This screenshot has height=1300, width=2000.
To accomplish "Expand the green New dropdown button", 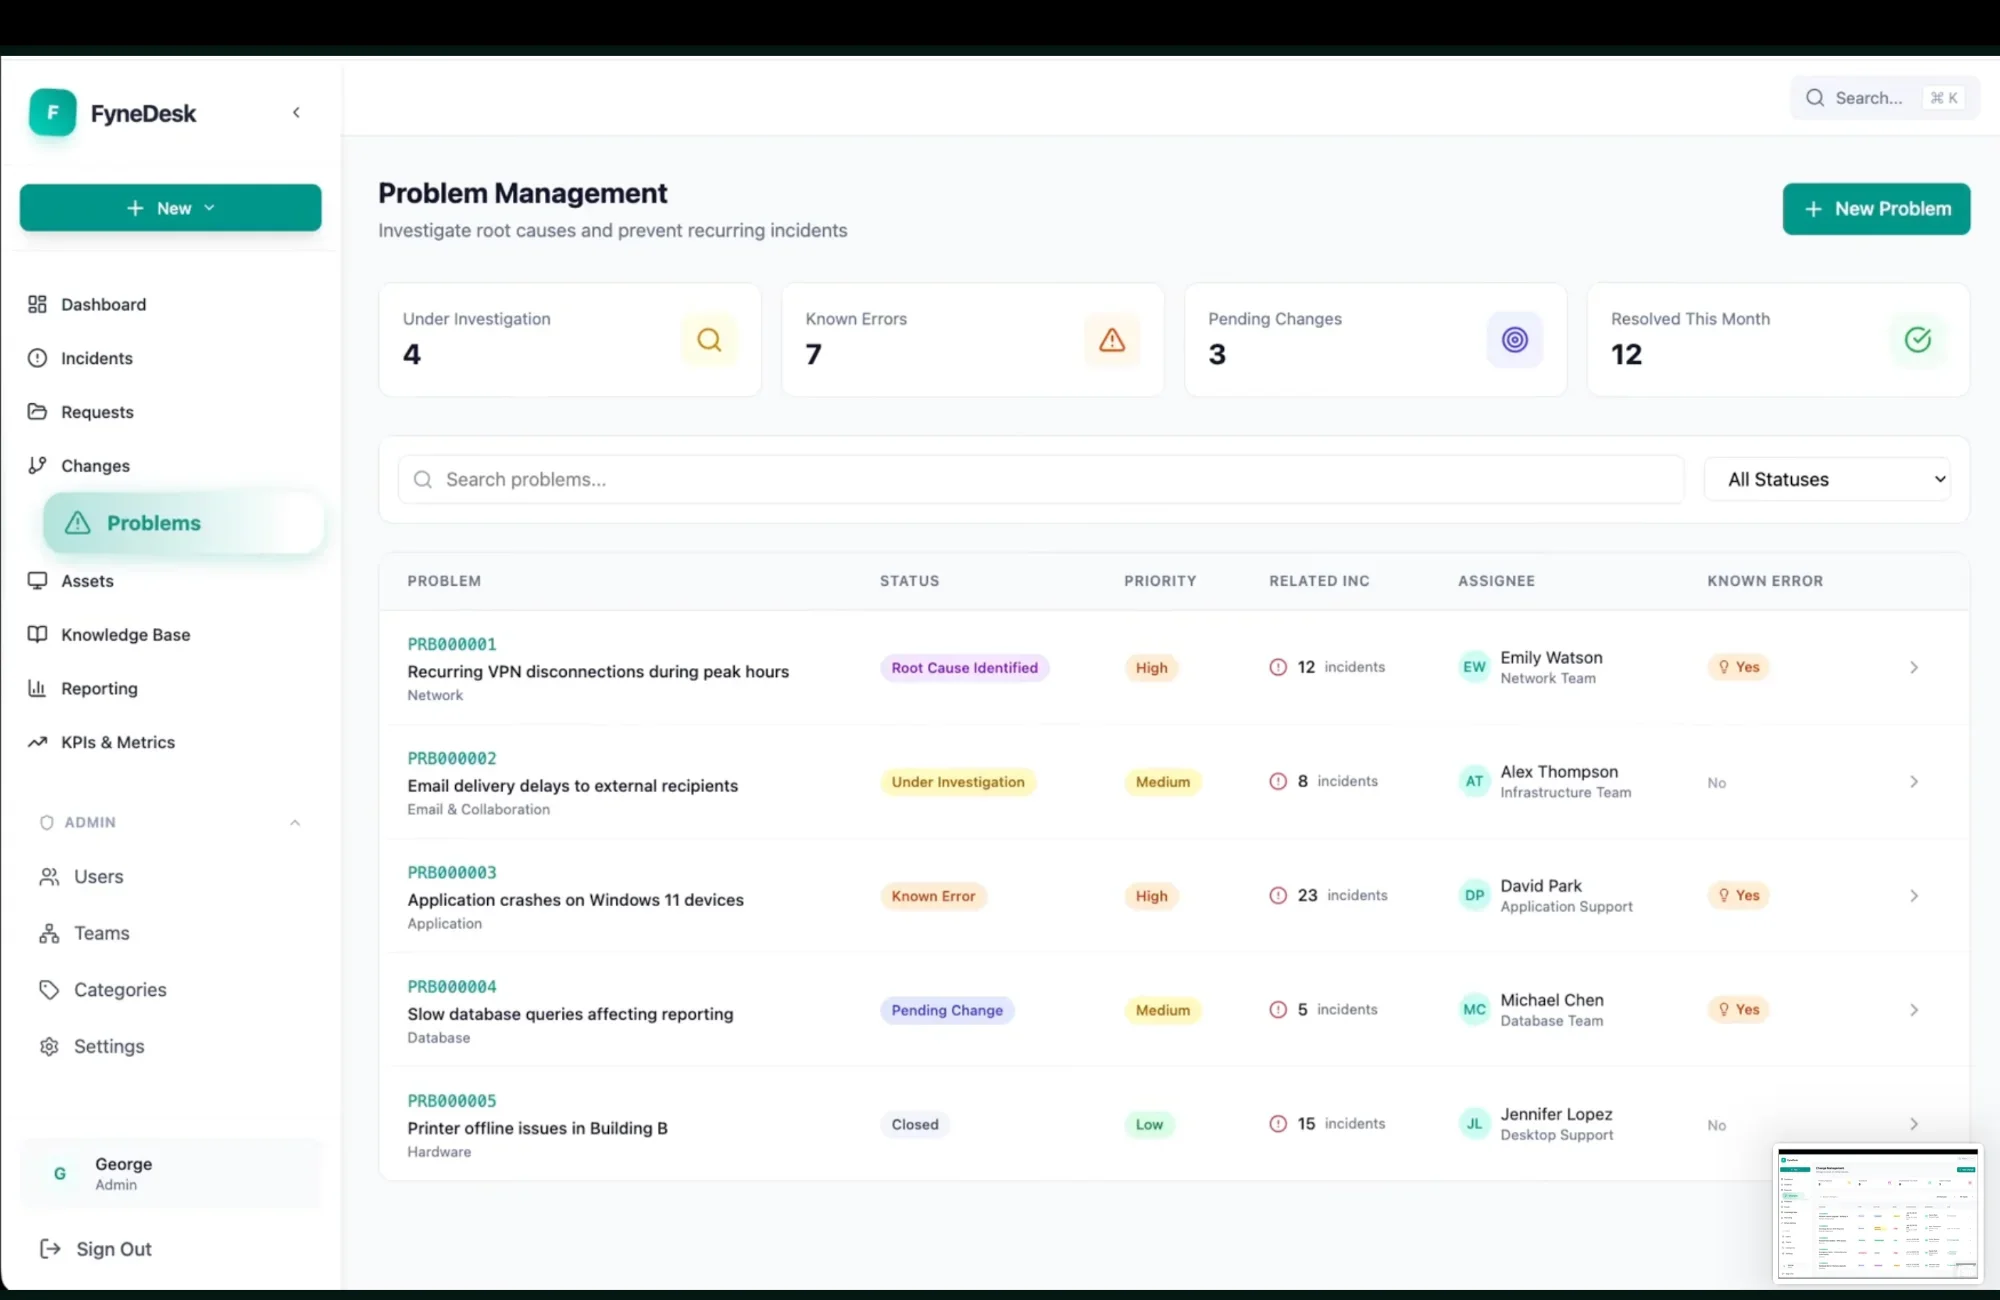I will click(x=170, y=208).
